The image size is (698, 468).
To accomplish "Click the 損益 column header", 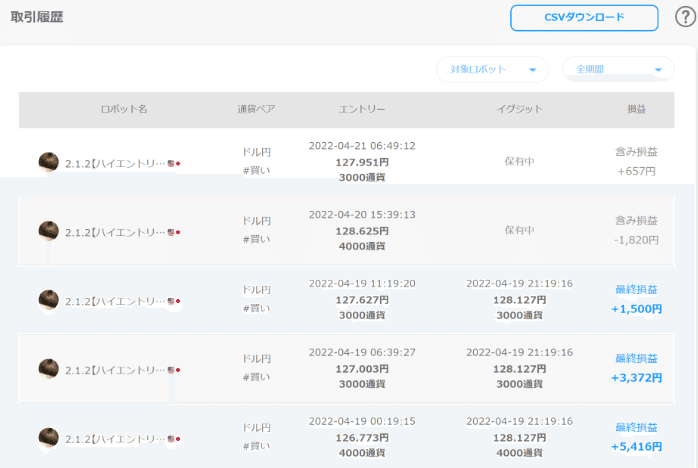I will [x=636, y=109].
